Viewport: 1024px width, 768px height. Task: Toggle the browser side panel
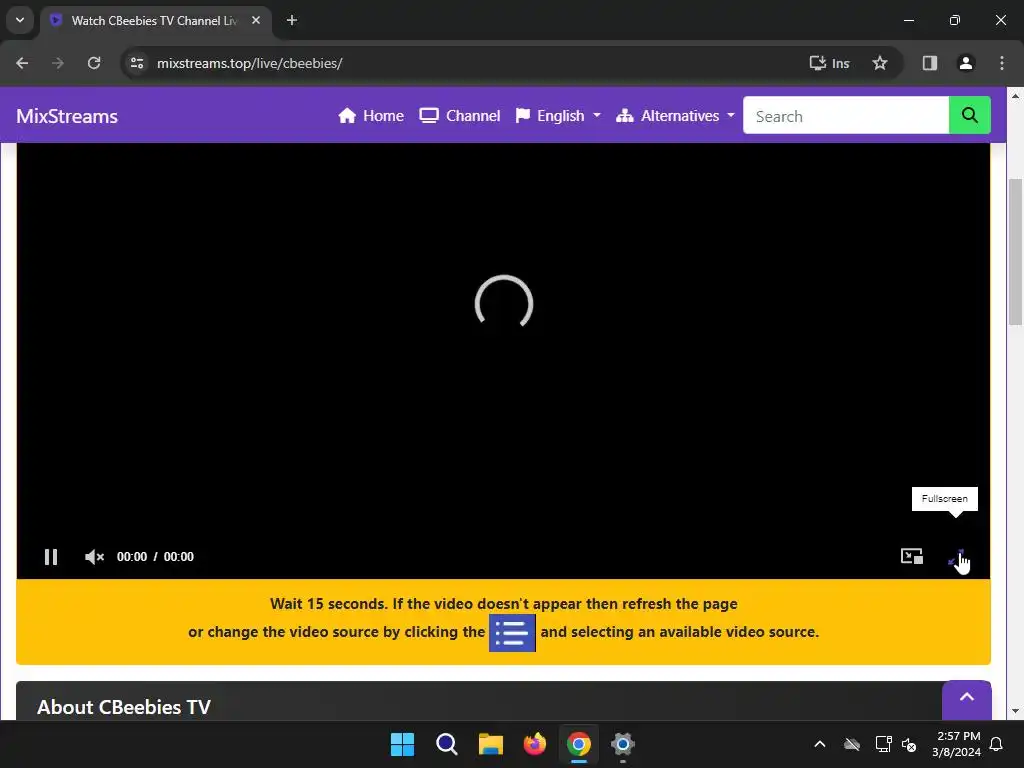click(929, 63)
